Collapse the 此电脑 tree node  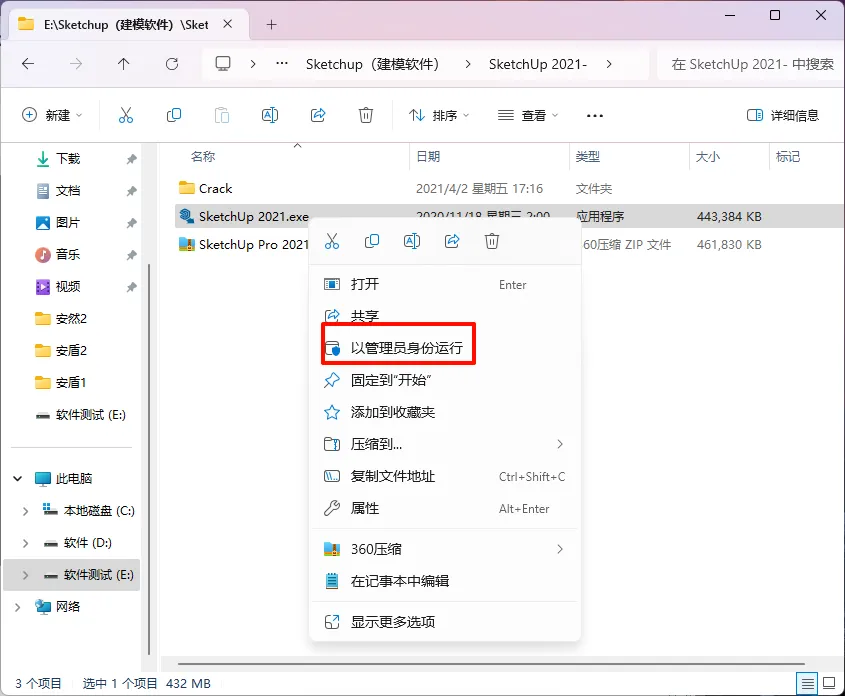coord(18,478)
